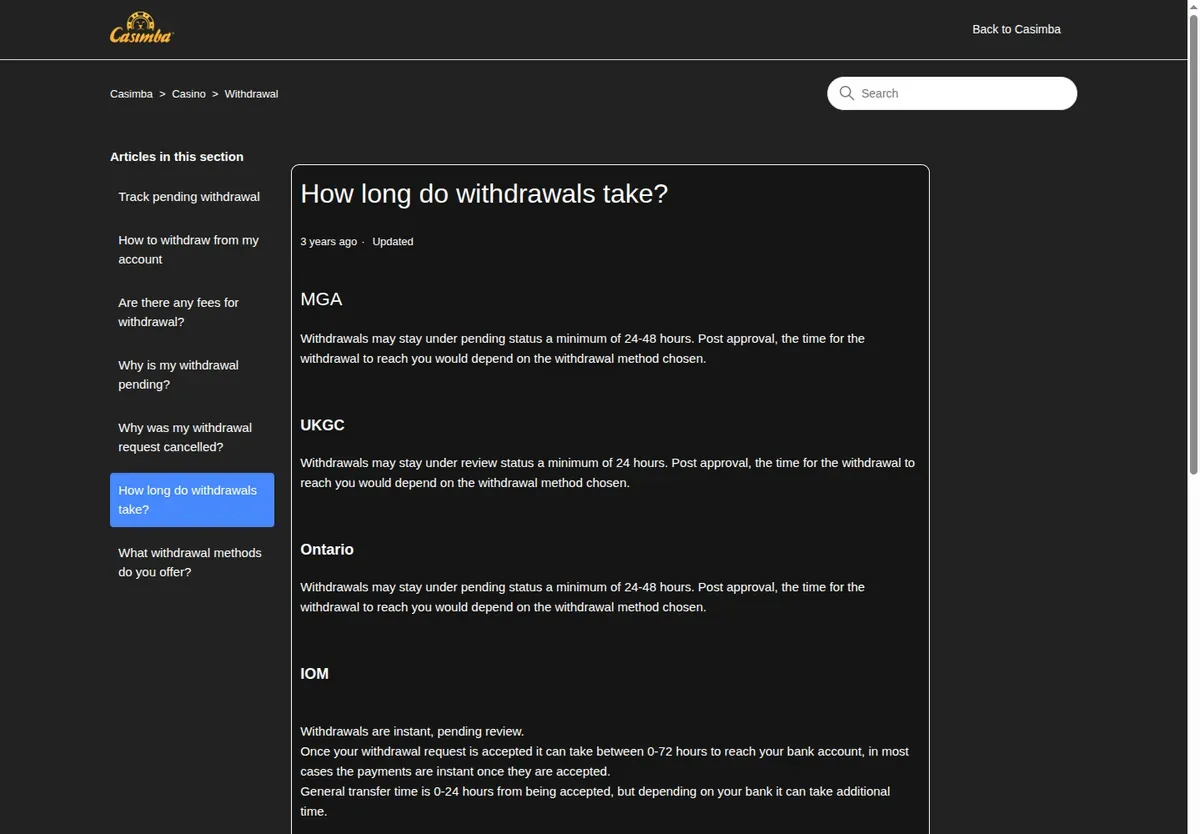Open Track pending withdrawal article

click(192, 197)
